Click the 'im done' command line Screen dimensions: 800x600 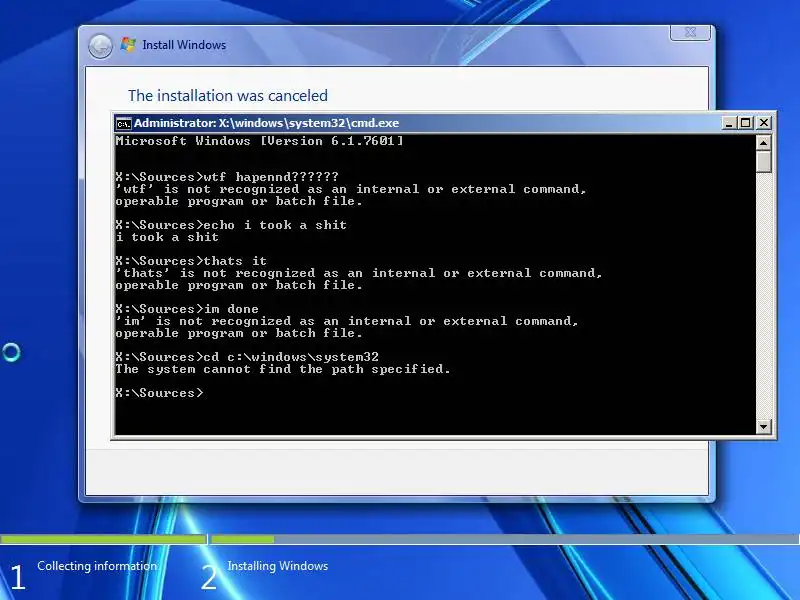[x=187, y=309]
